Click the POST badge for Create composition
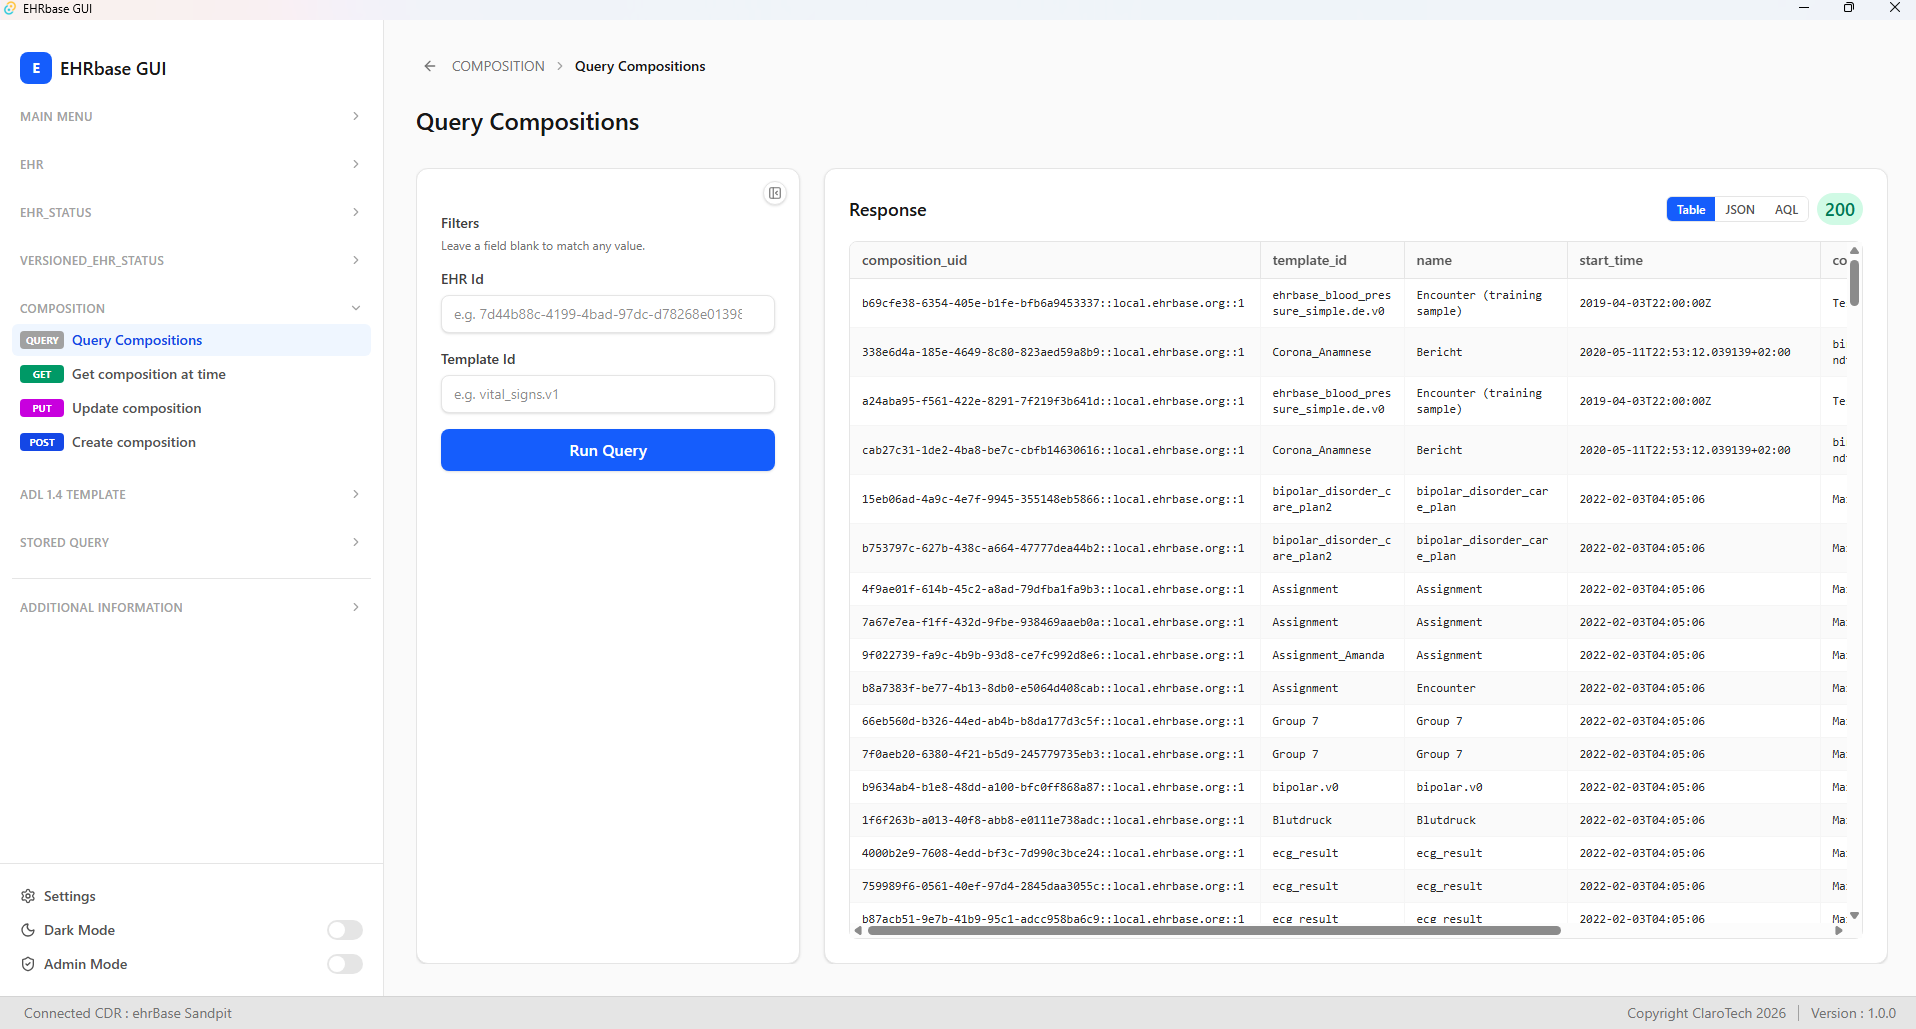The image size is (1916, 1029). 42,442
